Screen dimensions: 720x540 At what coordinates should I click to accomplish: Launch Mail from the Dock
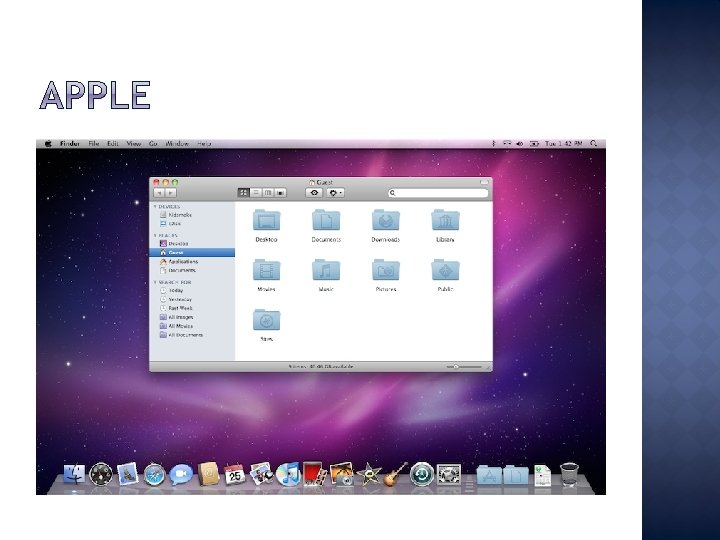[127, 474]
